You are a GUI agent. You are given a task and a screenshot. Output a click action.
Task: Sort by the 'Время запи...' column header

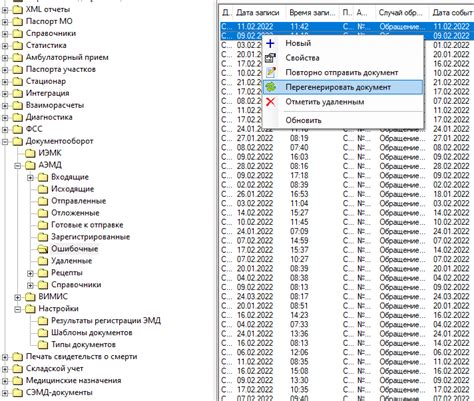[x=312, y=13]
